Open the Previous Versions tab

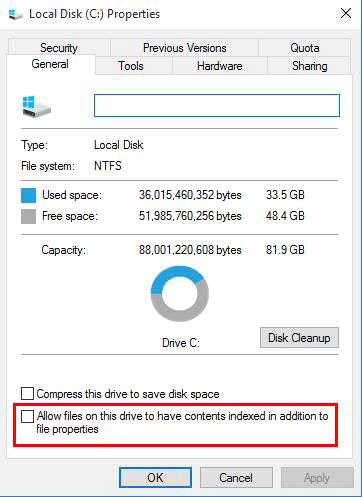coord(184,48)
